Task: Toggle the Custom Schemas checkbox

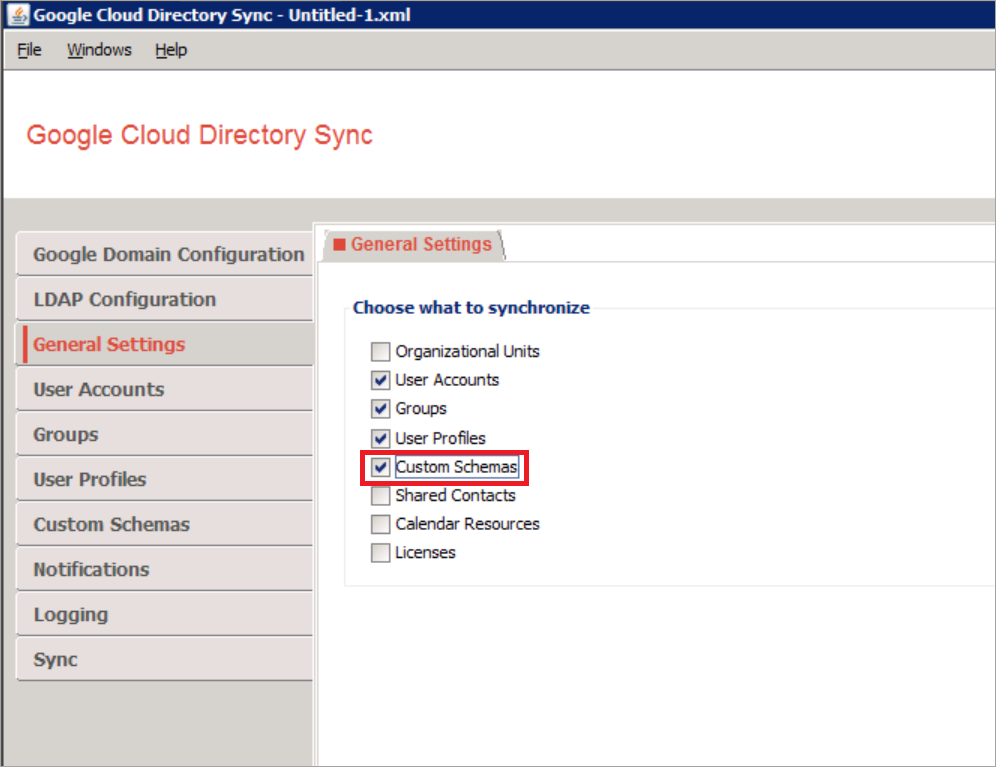Action: [380, 467]
